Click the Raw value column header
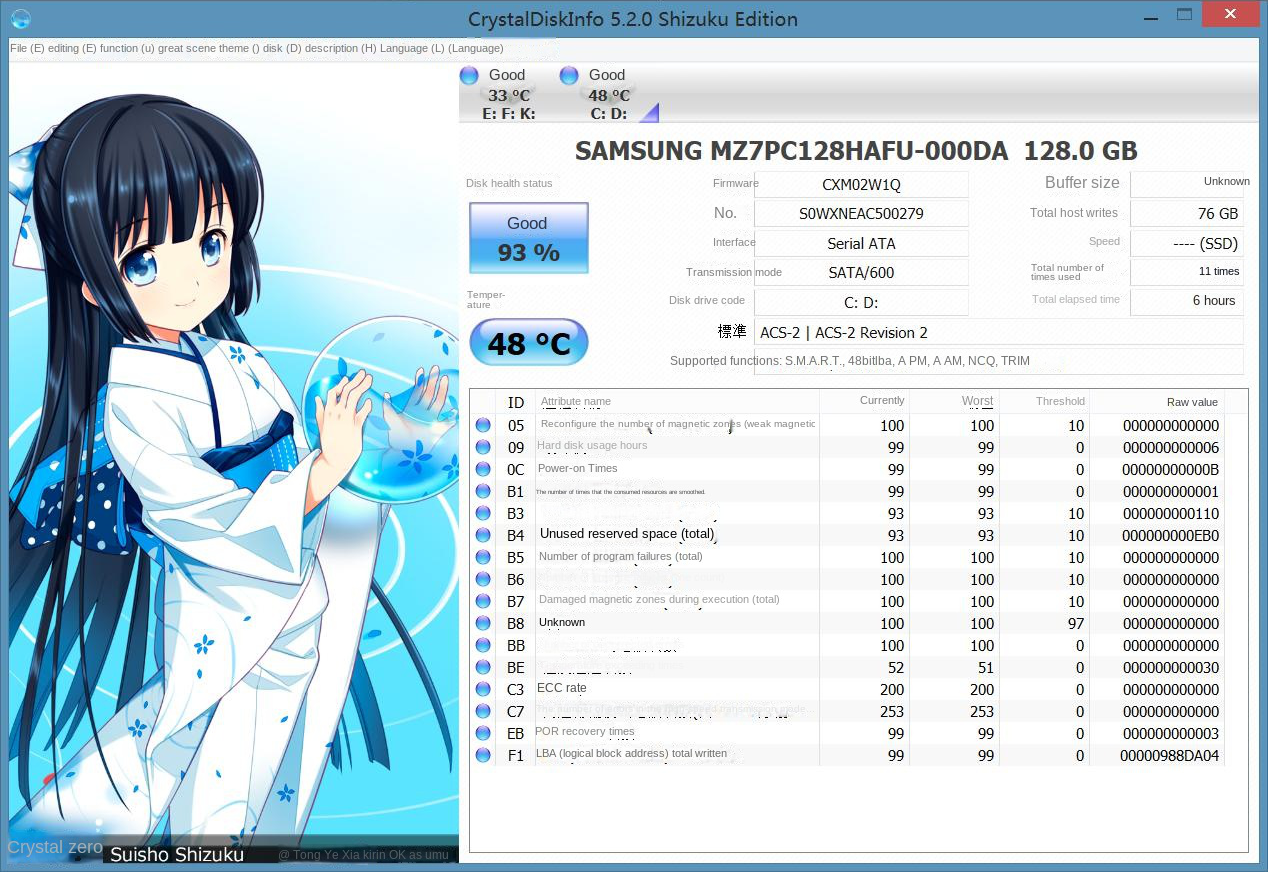The width and height of the screenshot is (1268, 872). point(1157,401)
